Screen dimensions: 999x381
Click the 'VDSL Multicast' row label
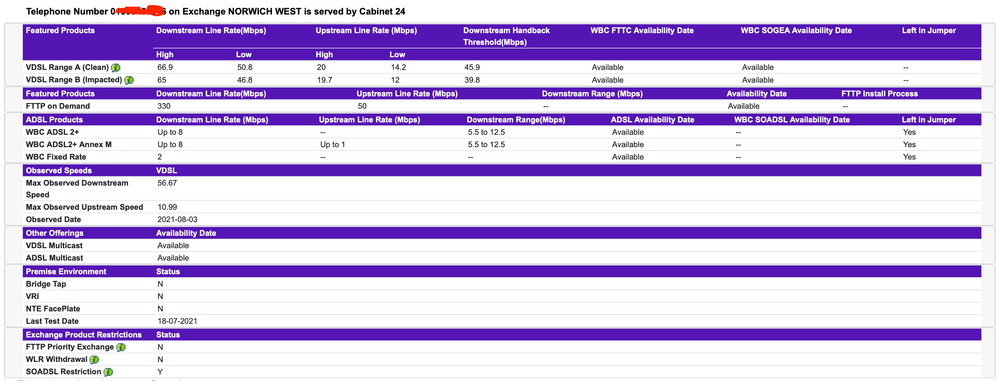click(54, 246)
